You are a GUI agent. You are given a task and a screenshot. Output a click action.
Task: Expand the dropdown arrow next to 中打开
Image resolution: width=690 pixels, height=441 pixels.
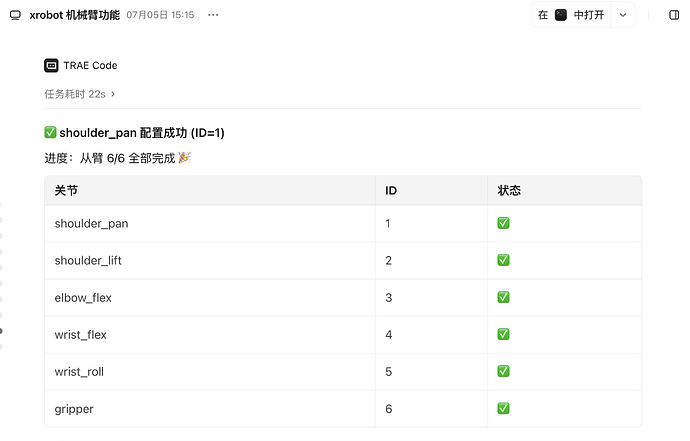tap(623, 15)
